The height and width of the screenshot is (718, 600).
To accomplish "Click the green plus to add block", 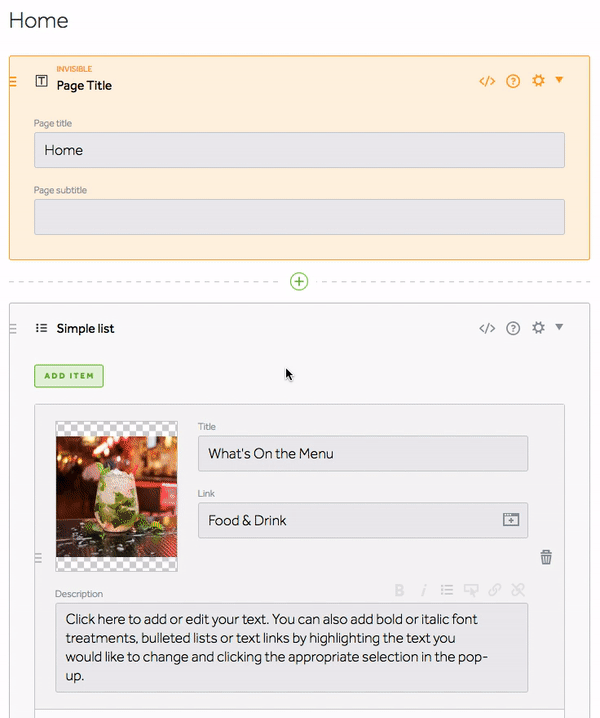I will [299, 281].
